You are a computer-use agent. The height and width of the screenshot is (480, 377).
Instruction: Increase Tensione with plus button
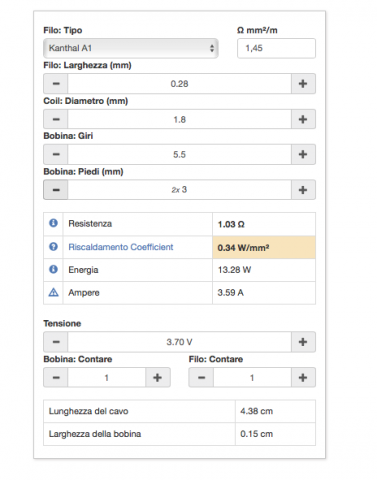pyautogui.click(x=303, y=342)
